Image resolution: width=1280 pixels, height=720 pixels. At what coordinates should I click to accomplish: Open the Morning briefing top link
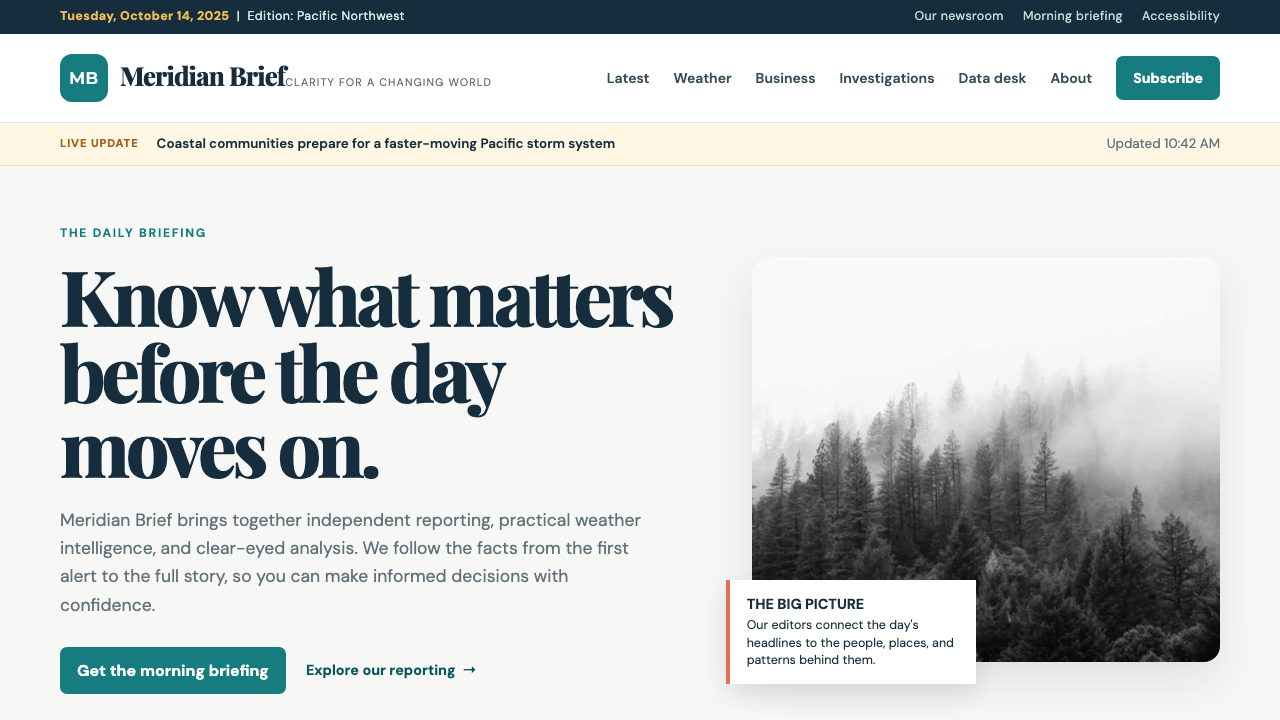(1072, 16)
